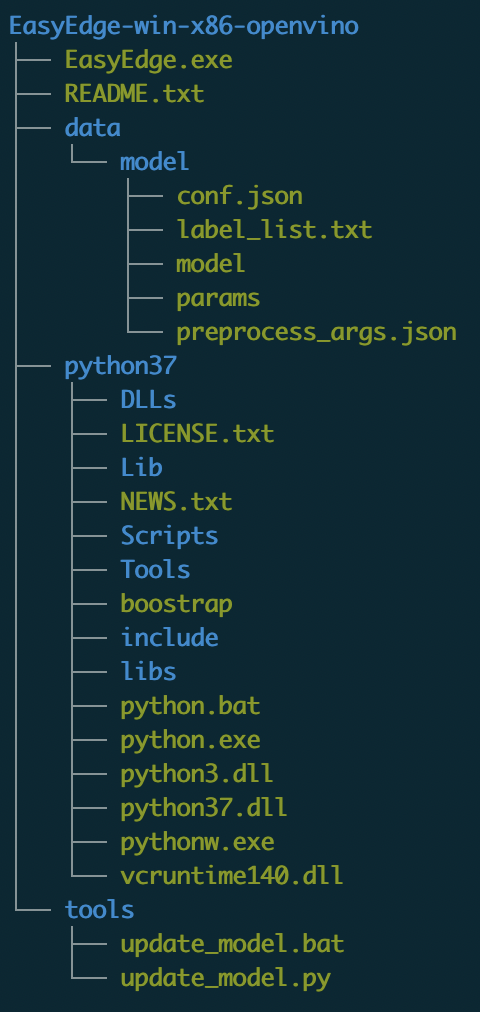480x1012 pixels.
Task: Select vcruntime140.dll file
Action: 232,876
